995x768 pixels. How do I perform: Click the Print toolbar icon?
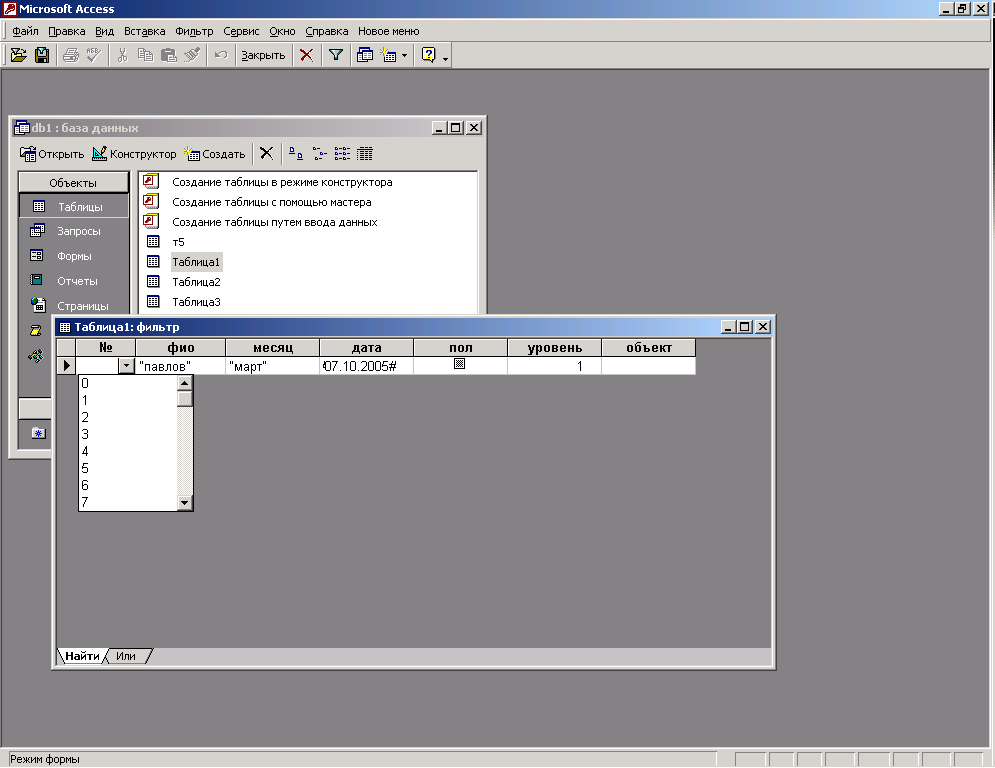(70, 55)
